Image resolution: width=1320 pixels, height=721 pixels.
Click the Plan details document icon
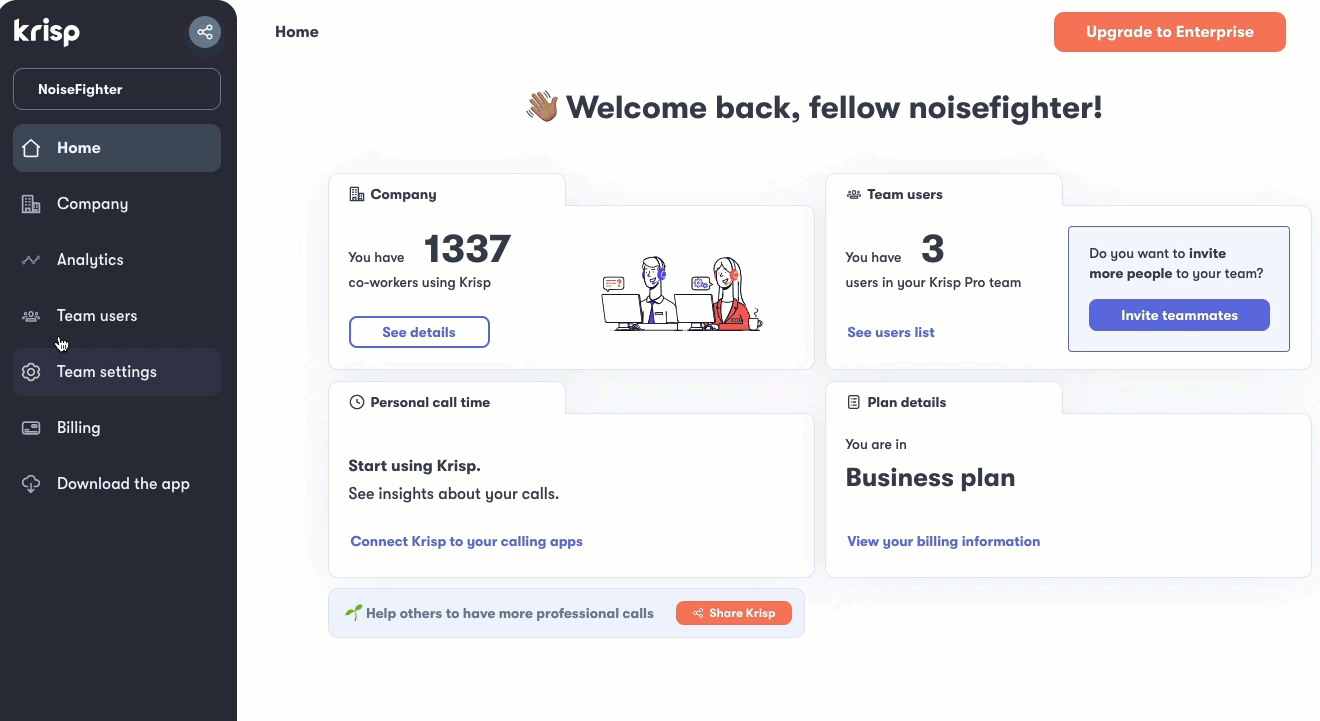[x=854, y=401]
